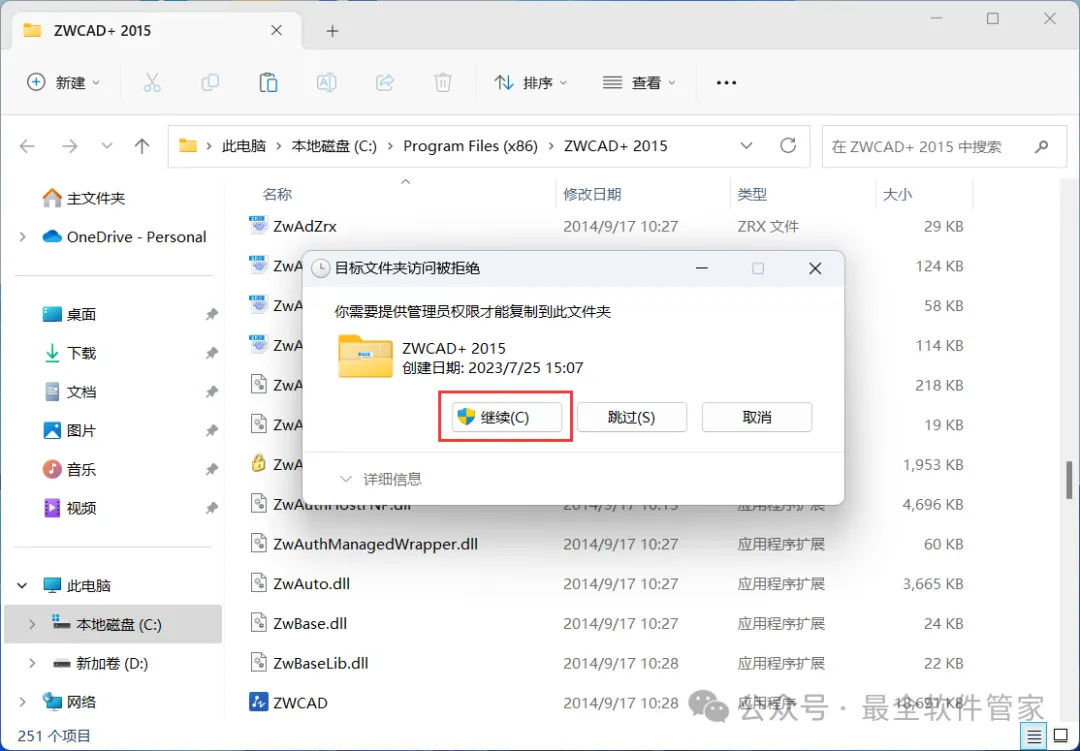
Task: Click 本地磁盘 (C:) breadcrumb segment
Action: click(x=334, y=146)
